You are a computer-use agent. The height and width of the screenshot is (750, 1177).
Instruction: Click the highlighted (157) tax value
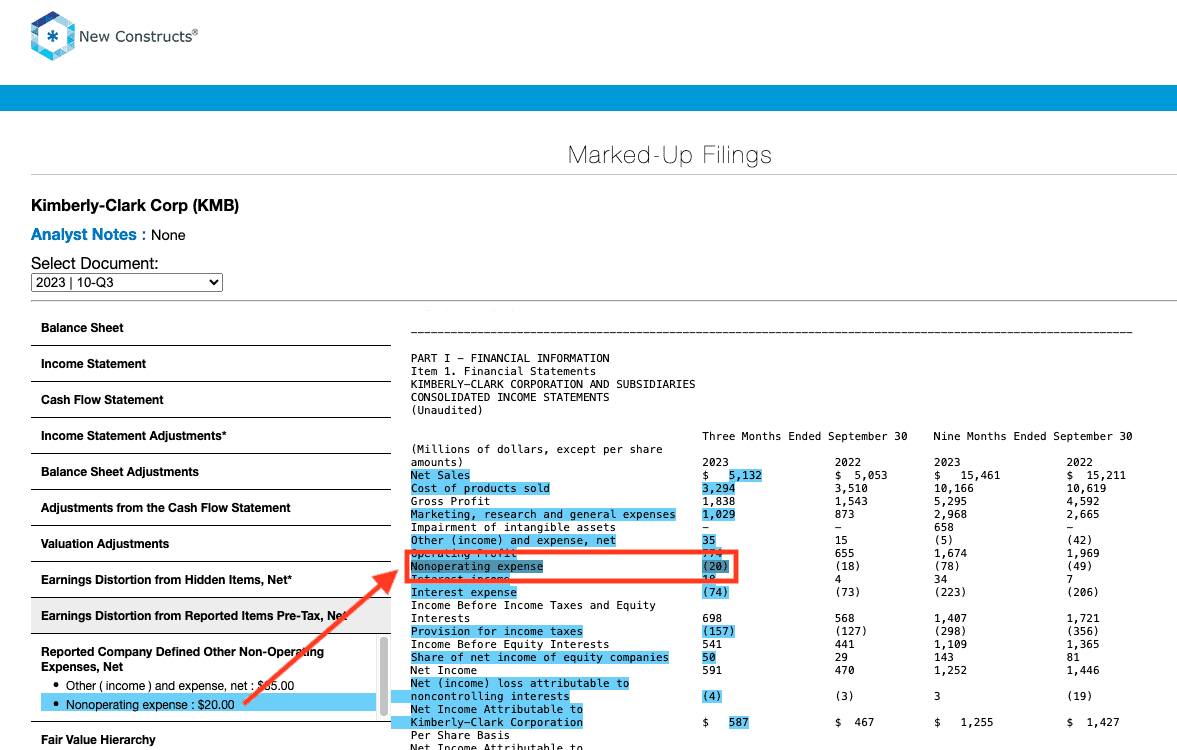pyautogui.click(x=718, y=631)
